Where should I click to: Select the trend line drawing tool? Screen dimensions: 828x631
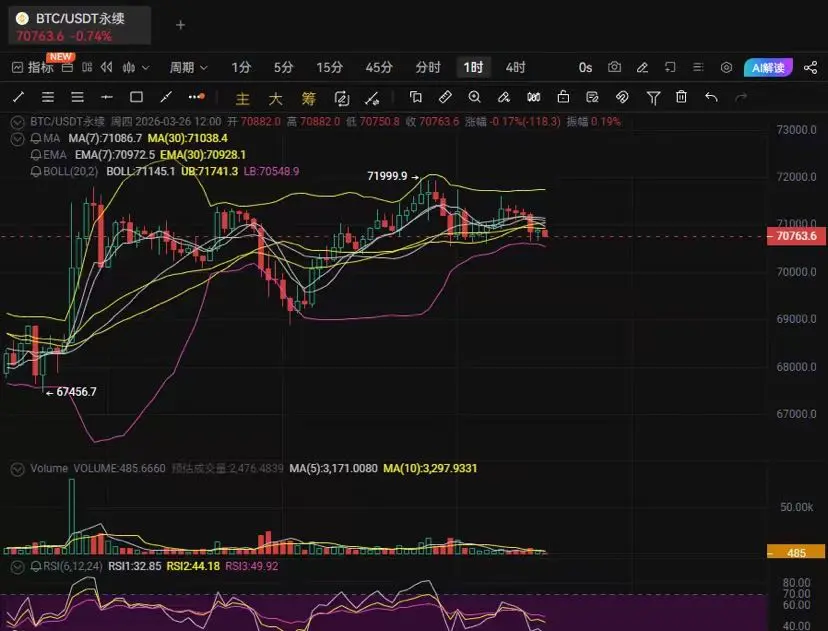point(17,97)
